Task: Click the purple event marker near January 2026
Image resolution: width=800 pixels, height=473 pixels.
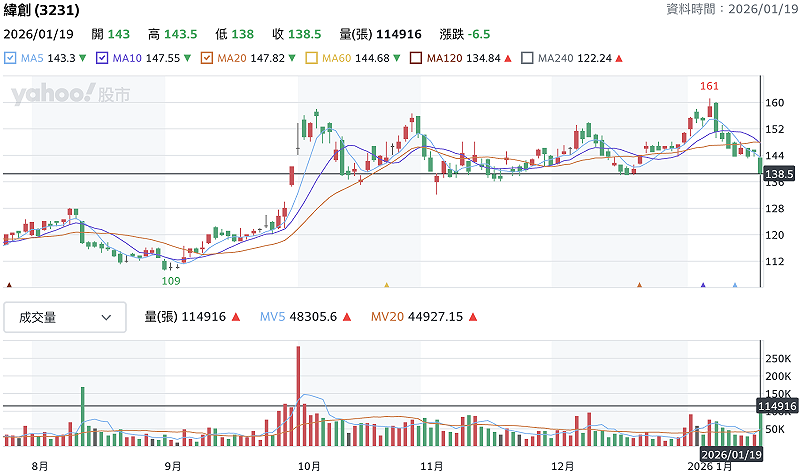Action: [704, 285]
